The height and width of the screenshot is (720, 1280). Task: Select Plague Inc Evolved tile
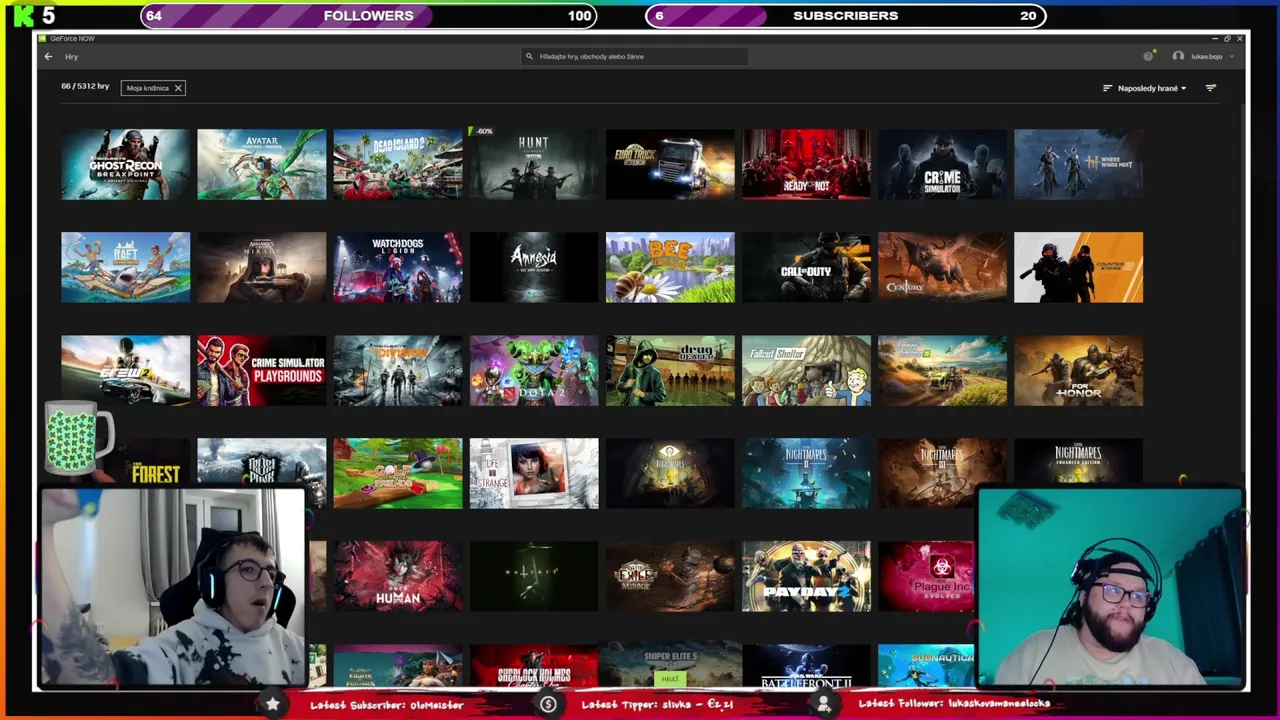926,576
